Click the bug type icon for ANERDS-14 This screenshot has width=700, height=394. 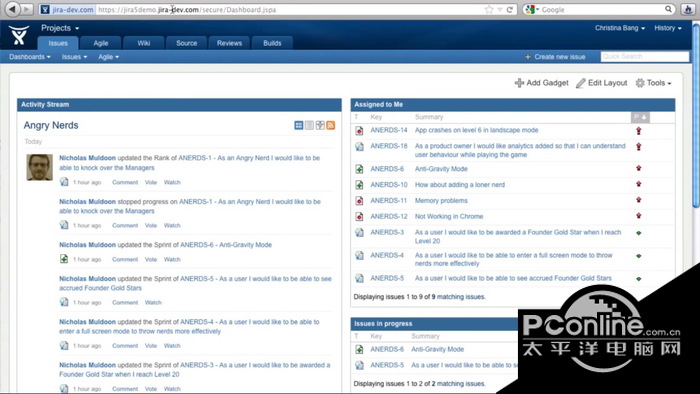[359, 131]
